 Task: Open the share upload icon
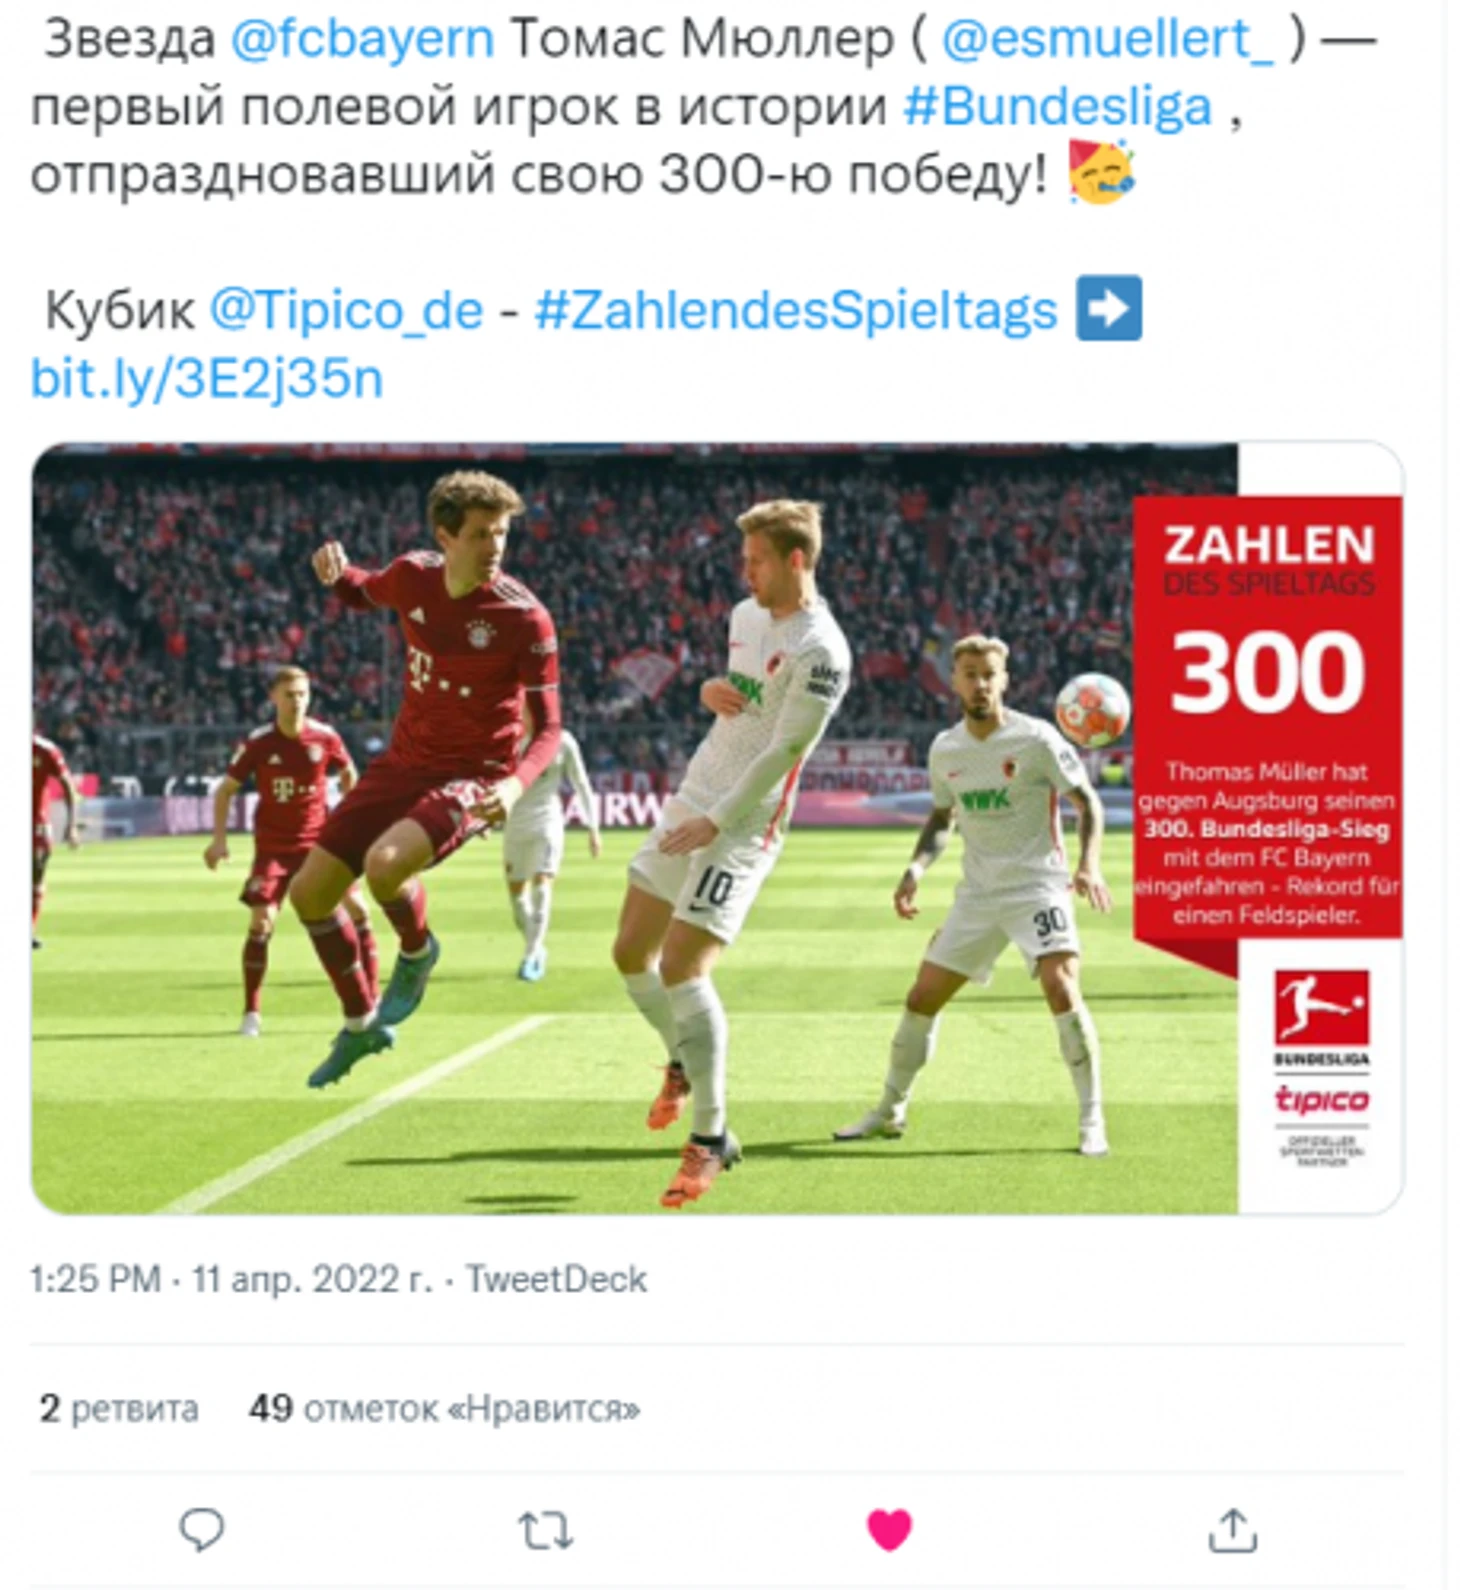(x=1233, y=1530)
